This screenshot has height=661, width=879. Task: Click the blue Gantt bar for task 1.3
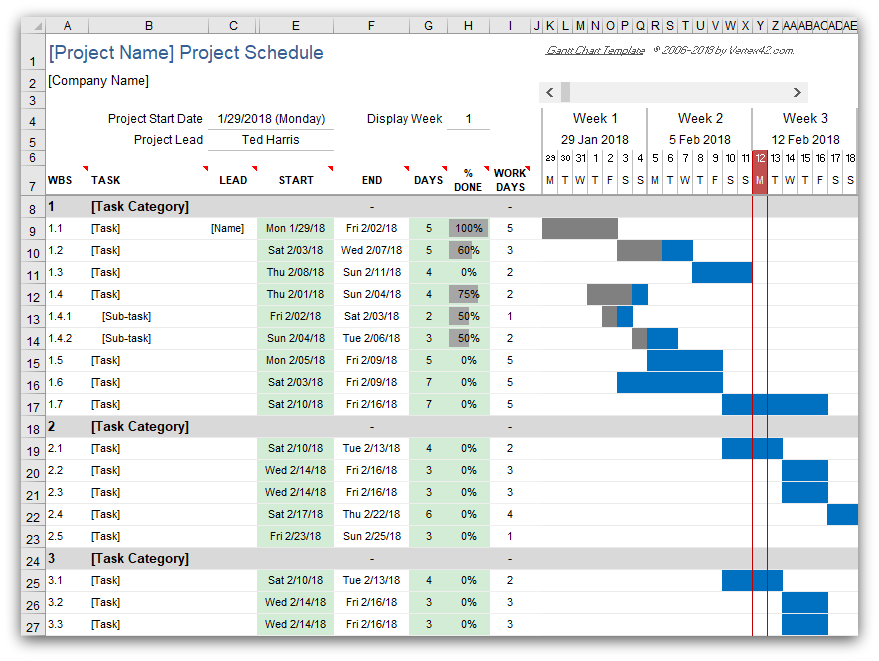point(722,272)
